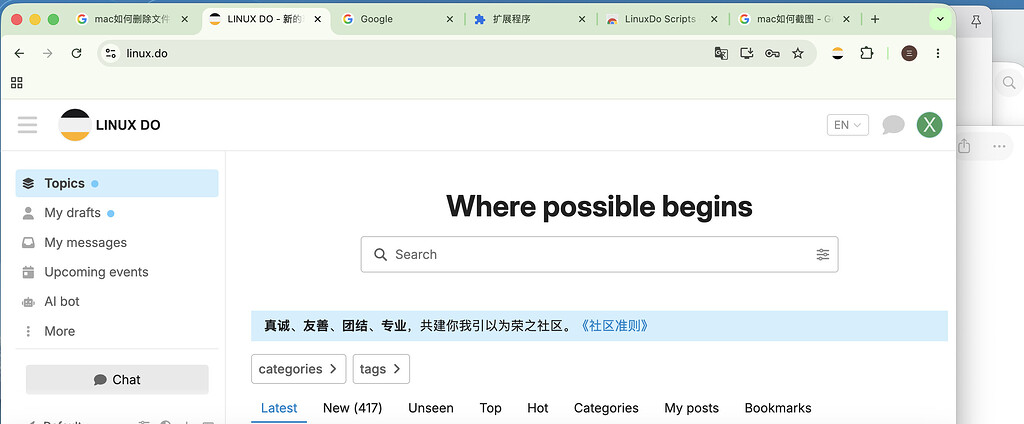Image resolution: width=1024 pixels, height=424 pixels.
Task: Close the 扩展程序 tab
Action: [x=583, y=20]
